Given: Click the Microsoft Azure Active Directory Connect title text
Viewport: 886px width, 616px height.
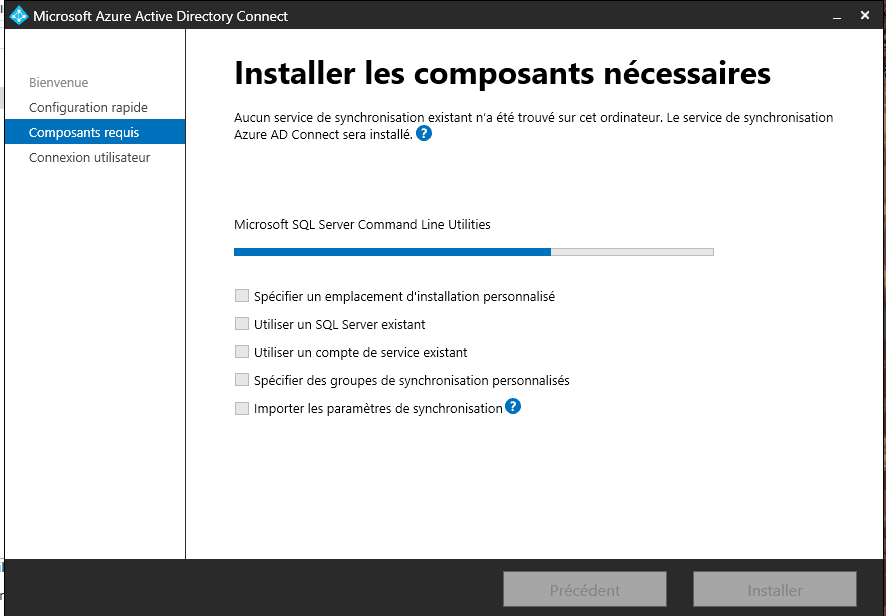Looking at the screenshot, I should 160,16.
